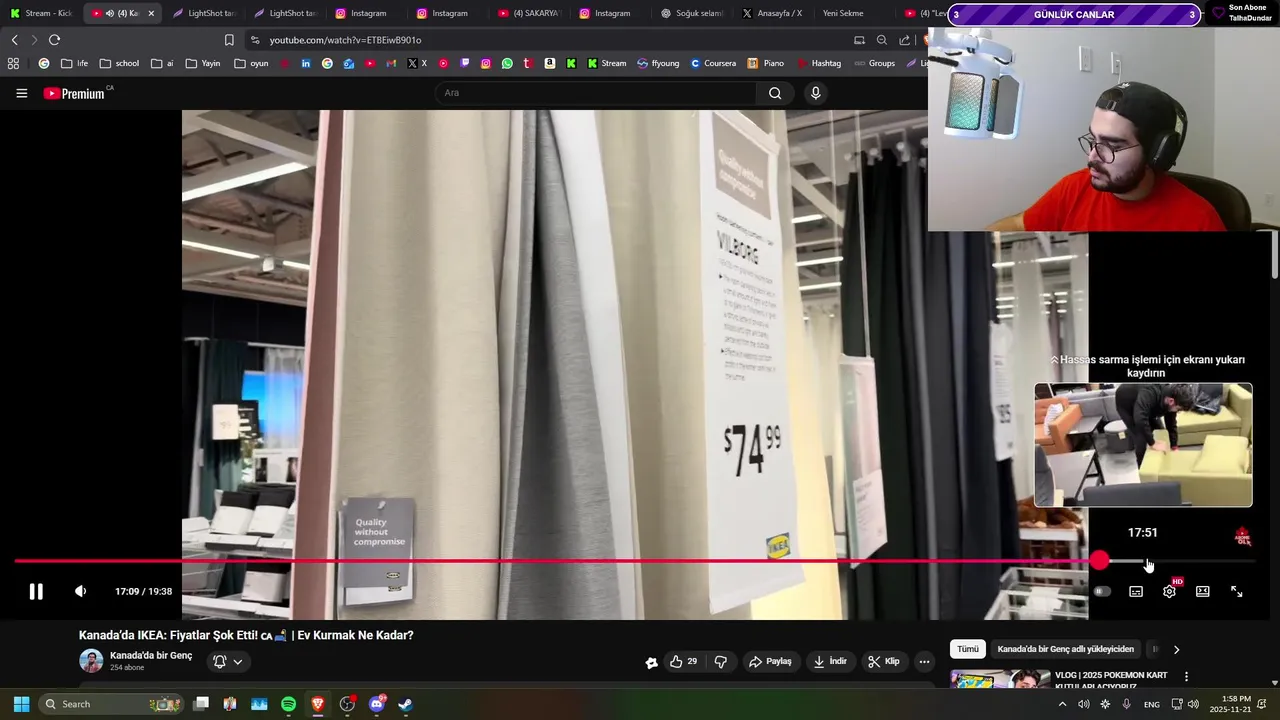Like the video with 29 likes

pos(685,661)
